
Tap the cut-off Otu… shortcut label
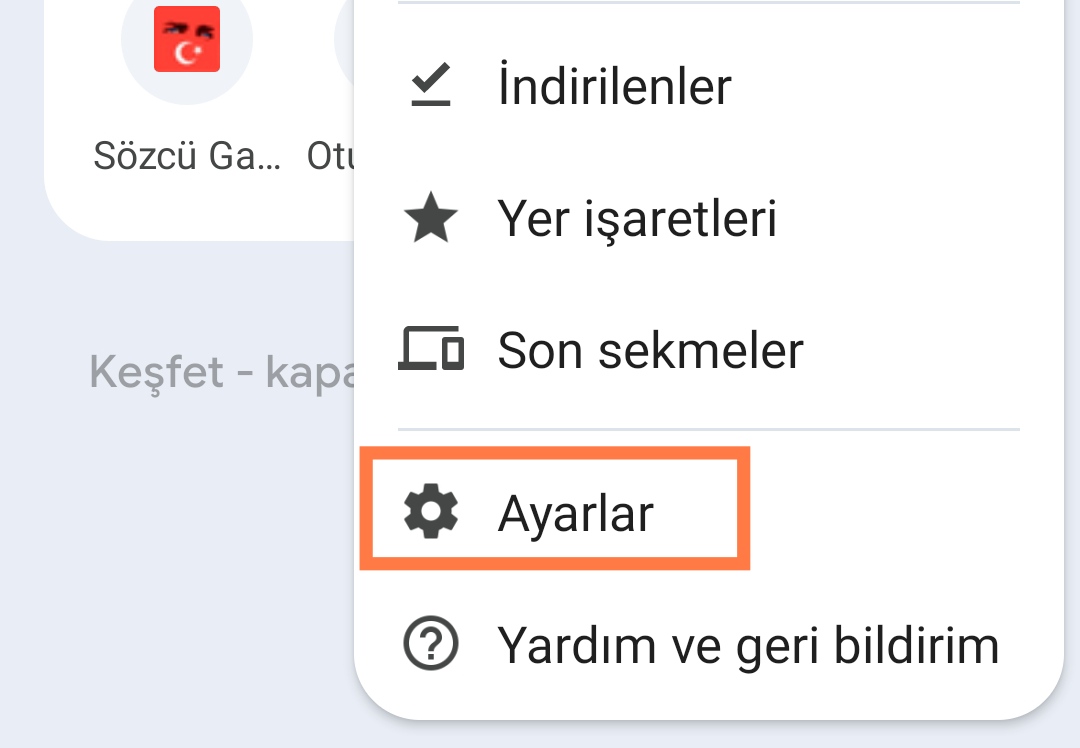pyautogui.click(x=331, y=156)
